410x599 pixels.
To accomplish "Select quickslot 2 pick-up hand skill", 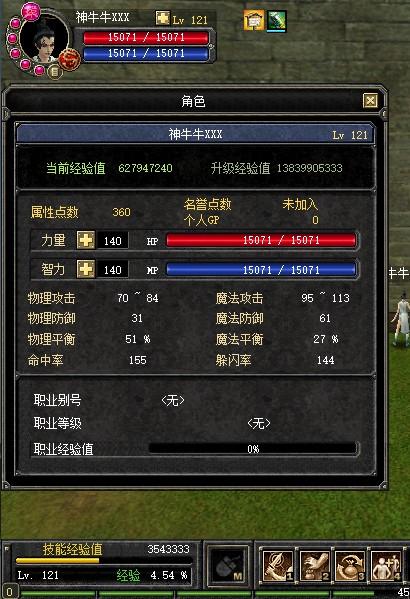I will coord(314,566).
